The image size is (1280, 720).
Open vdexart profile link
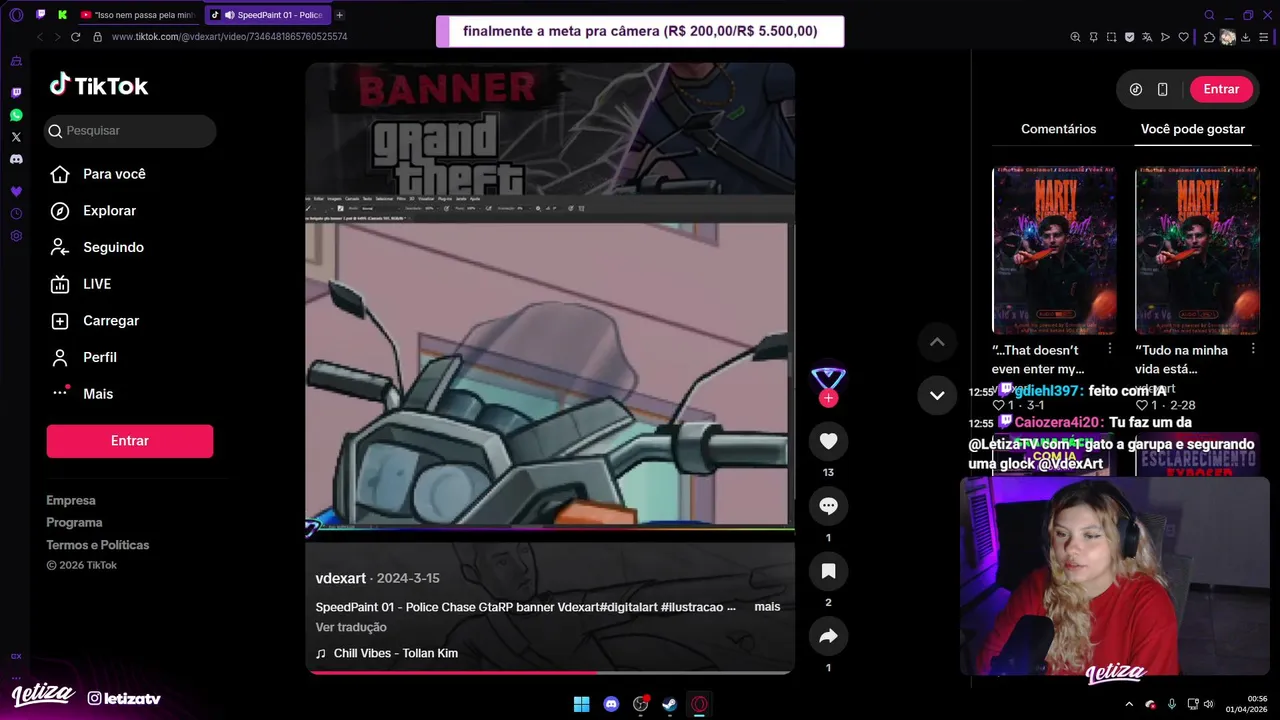tap(341, 578)
